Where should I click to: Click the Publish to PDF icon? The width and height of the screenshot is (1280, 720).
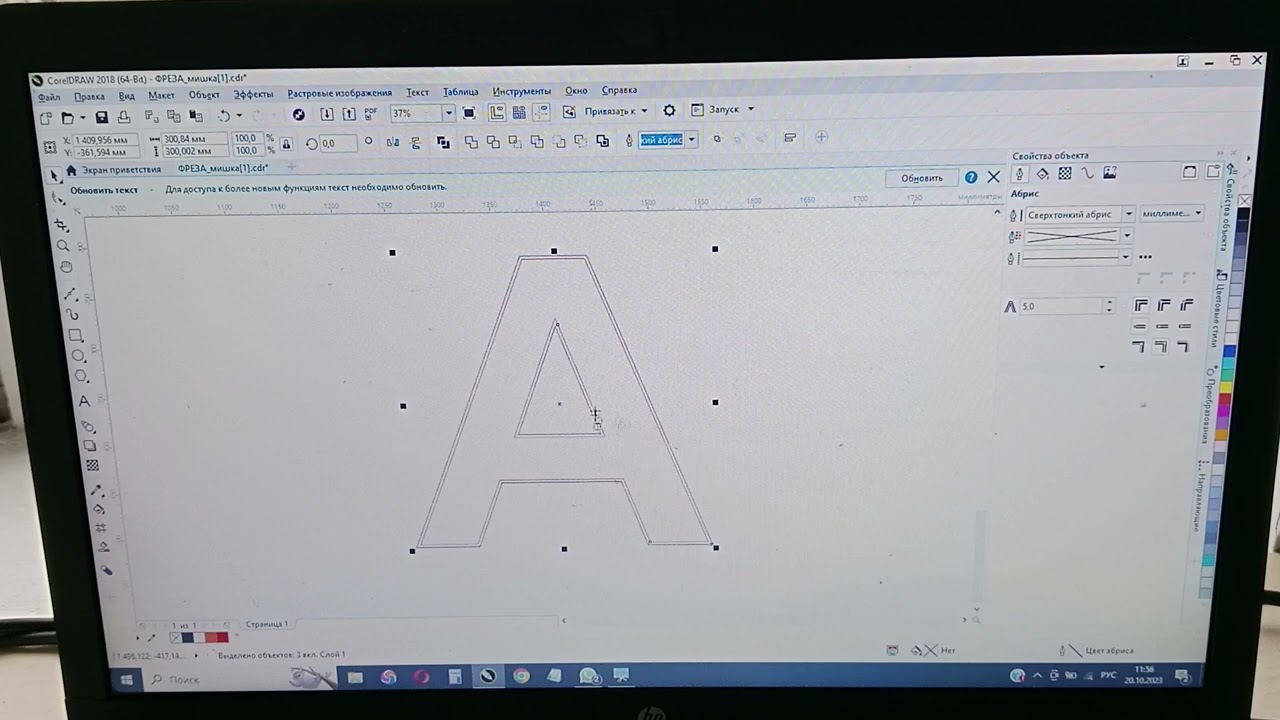click(371, 113)
